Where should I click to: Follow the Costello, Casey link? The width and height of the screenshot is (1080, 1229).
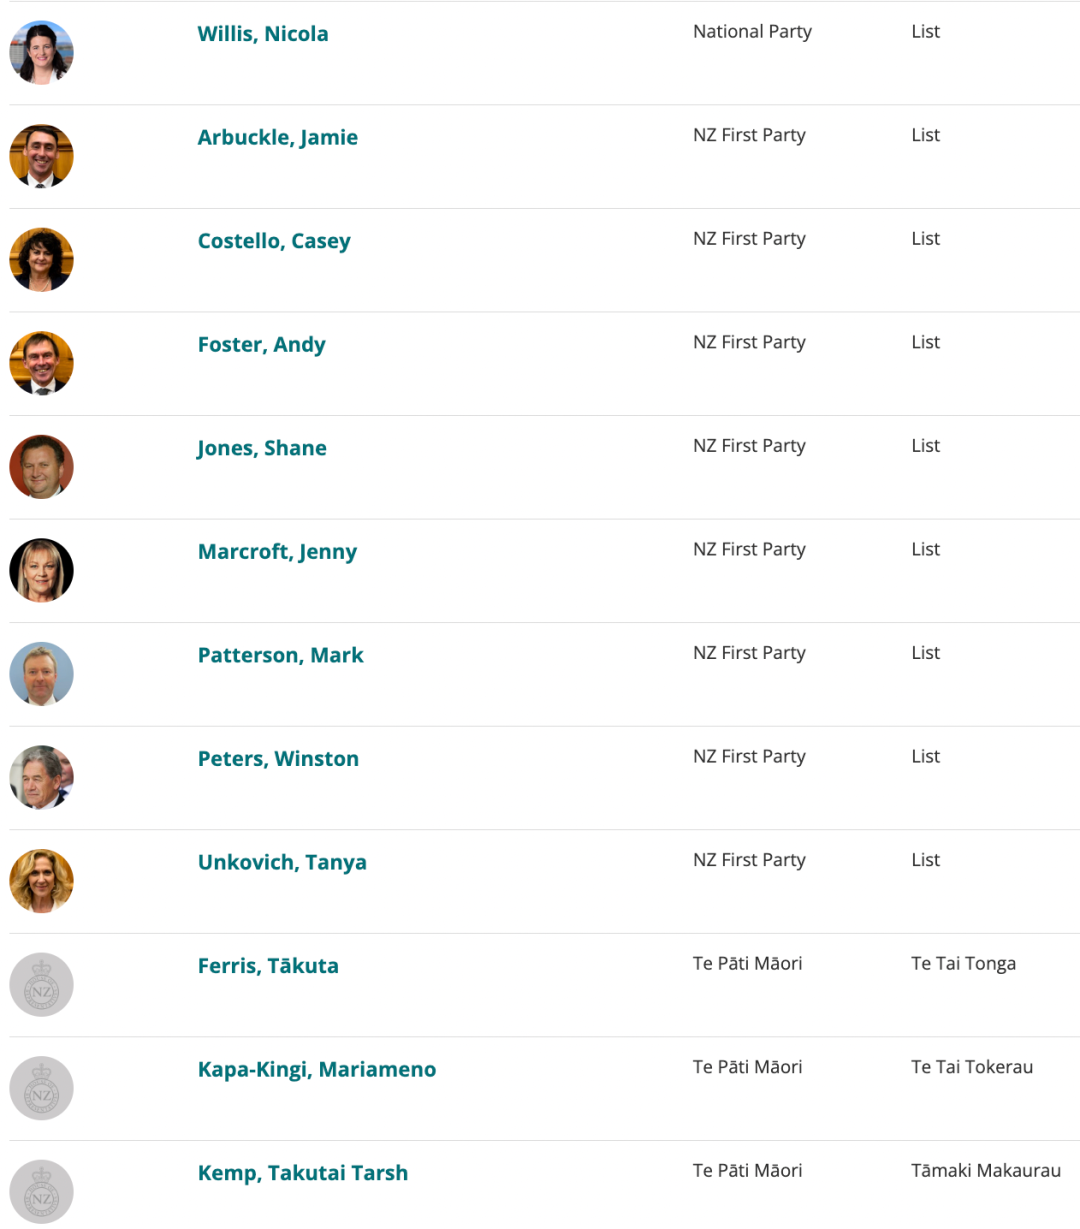point(274,241)
